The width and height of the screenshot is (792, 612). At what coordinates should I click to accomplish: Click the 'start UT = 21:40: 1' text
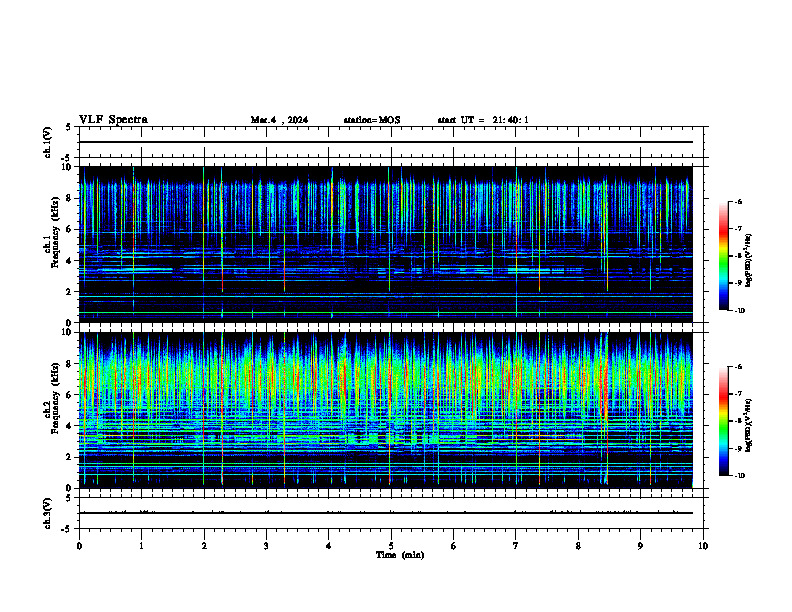coord(483,120)
